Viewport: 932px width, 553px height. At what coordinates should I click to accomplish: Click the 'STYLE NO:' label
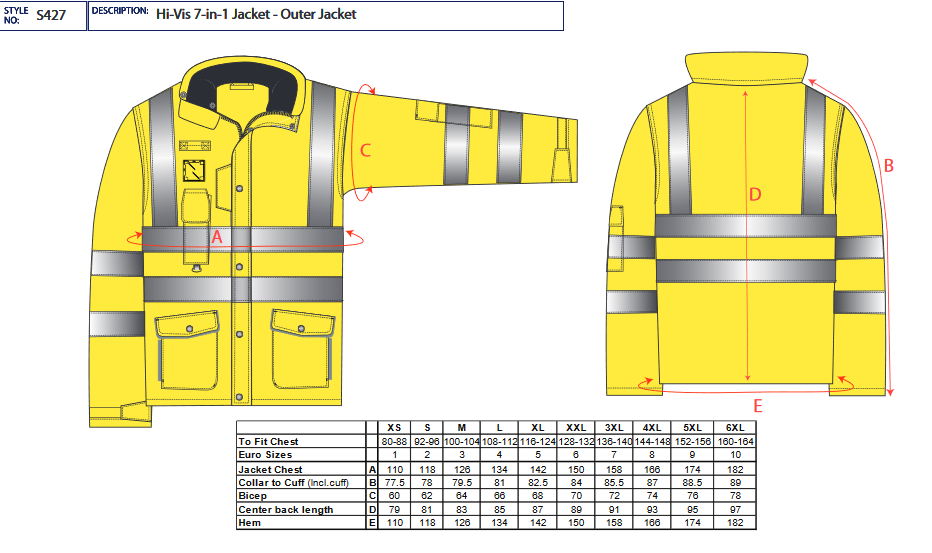(x=15, y=15)
